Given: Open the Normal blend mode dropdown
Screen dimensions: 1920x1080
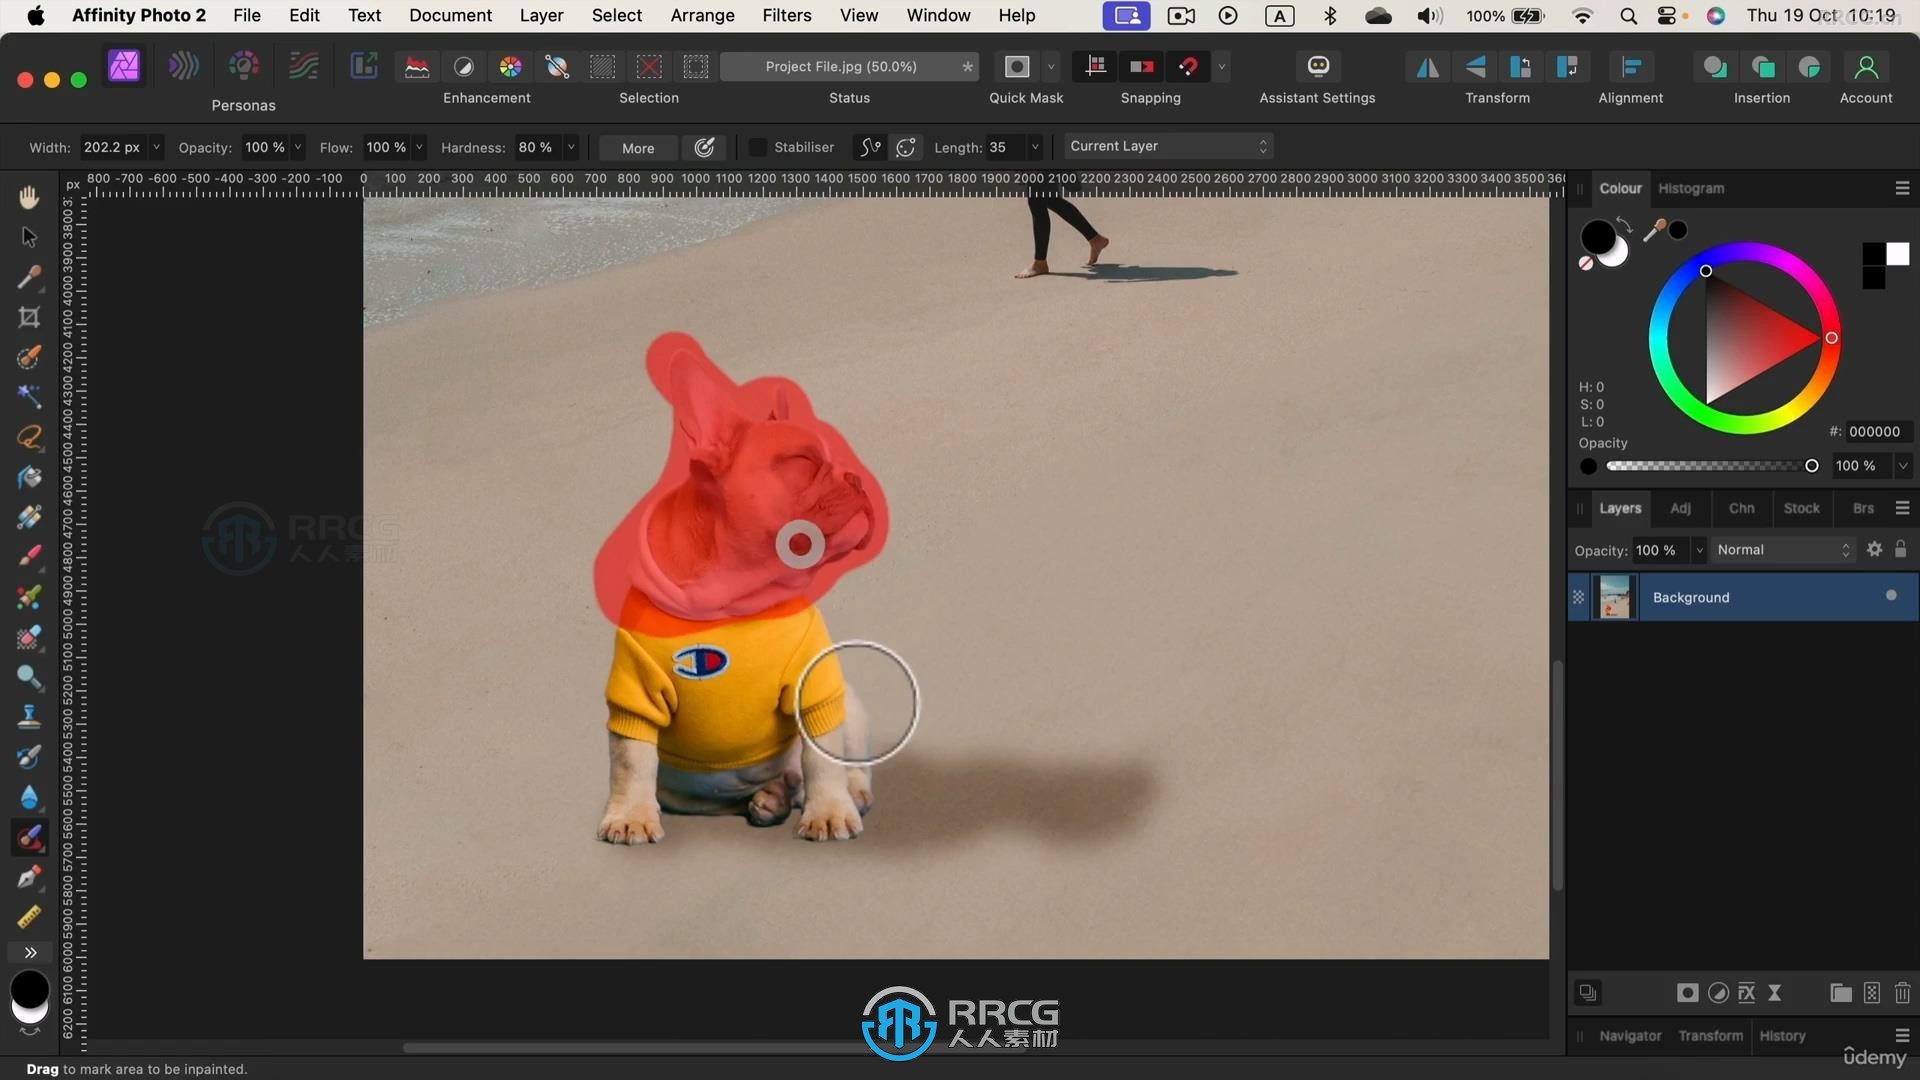Looking at the screenshot, I should coord(1784,549).
